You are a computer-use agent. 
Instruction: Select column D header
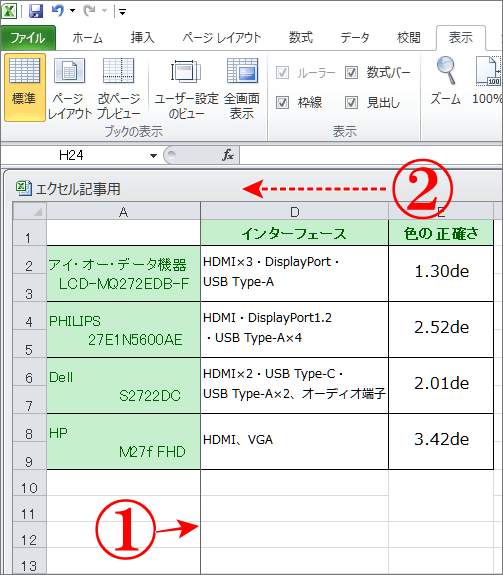[x=294, y=211]
